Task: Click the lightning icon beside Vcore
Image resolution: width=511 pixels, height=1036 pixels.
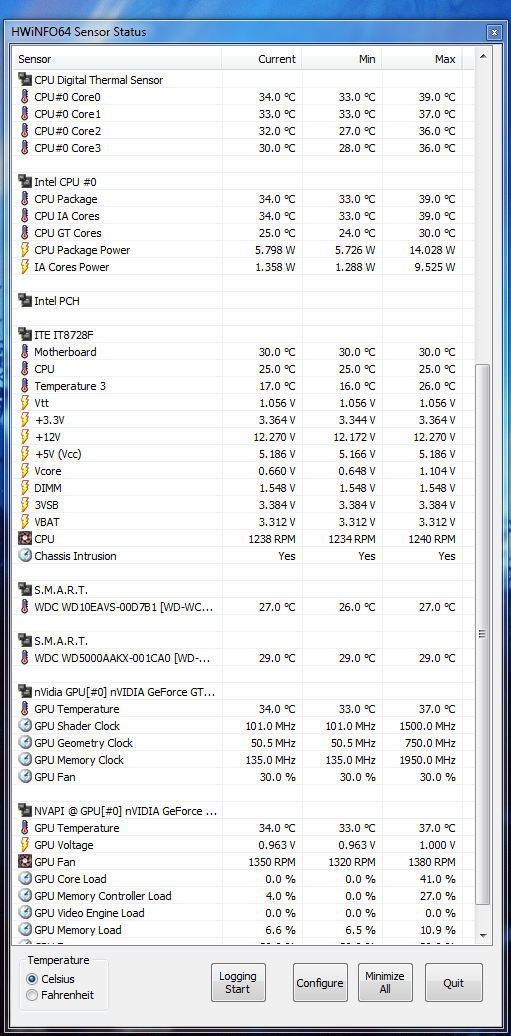Action: pyautogui.click(x=25, y=471)
